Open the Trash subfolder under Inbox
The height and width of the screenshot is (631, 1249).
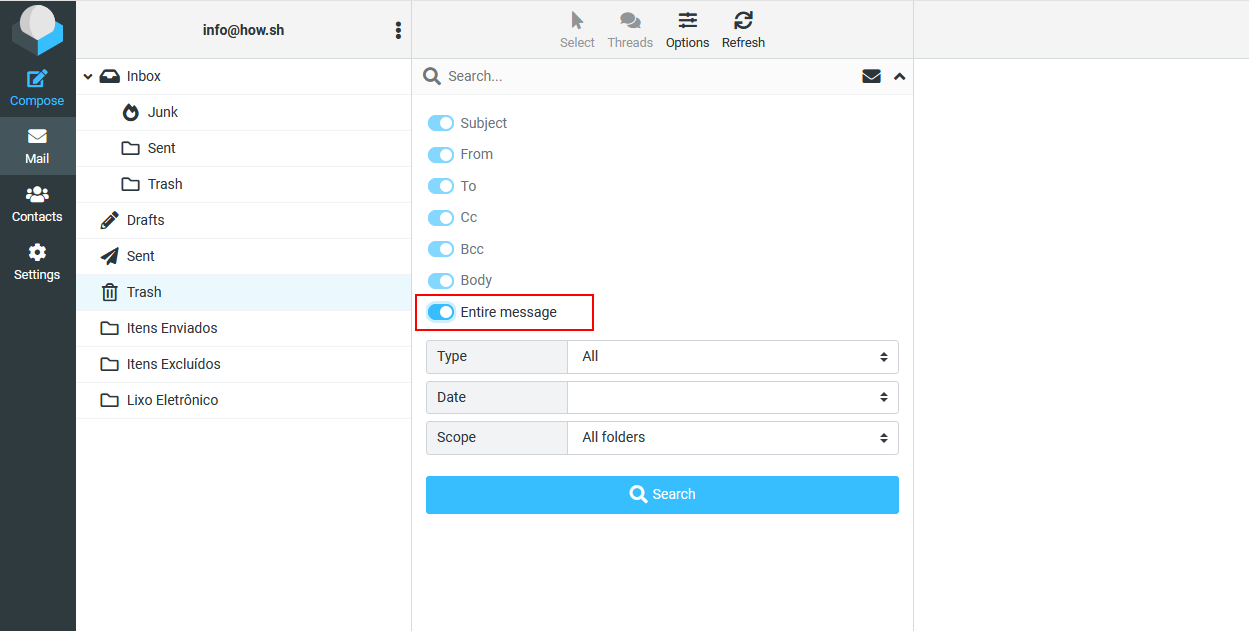(x=243, y=184)
